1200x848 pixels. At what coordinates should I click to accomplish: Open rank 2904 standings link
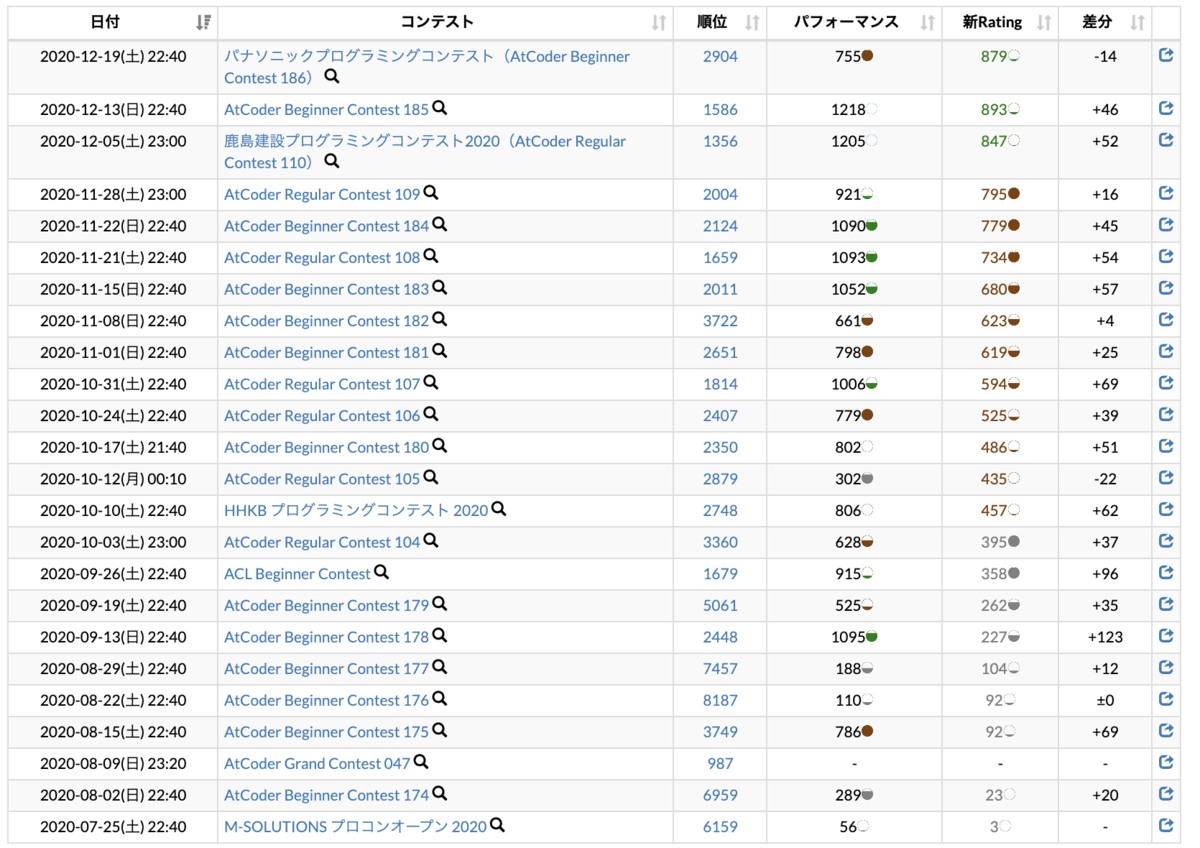pos(720,57)
